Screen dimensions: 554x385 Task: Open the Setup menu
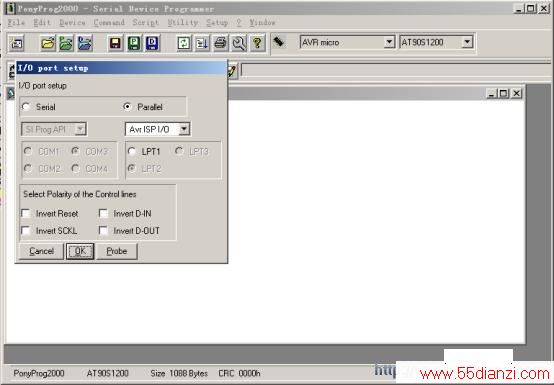pyautogui.click(x=217, y=22)
